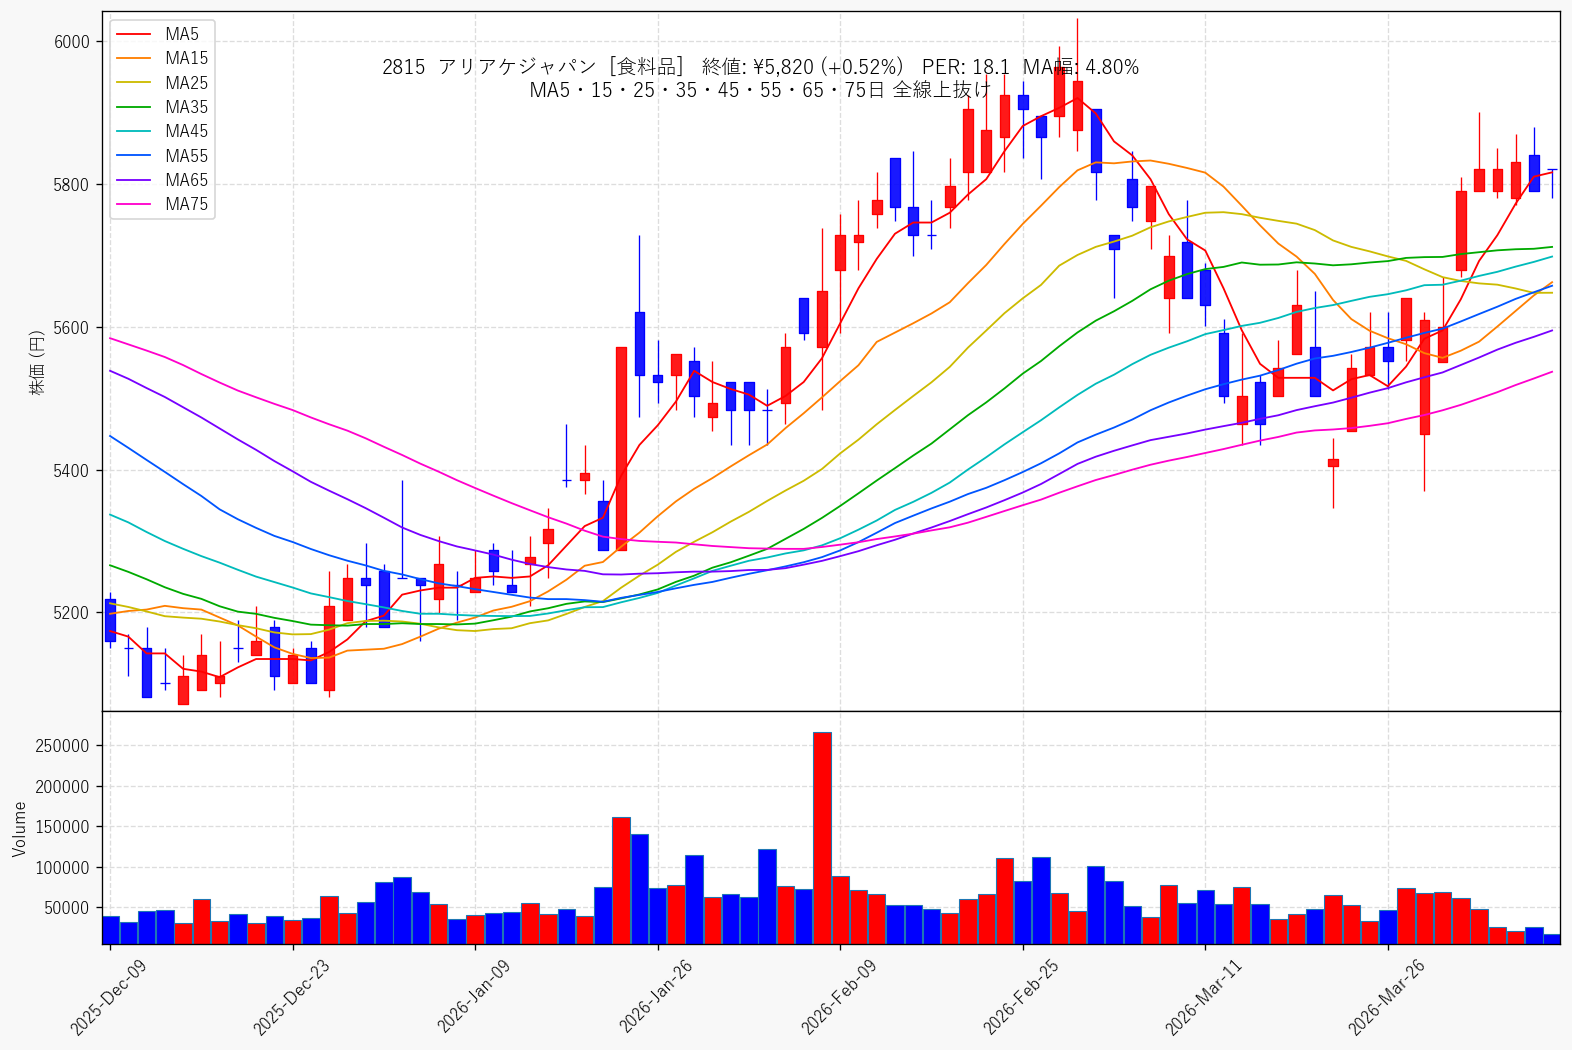Click the MA幅: 4.80% text in title
1572x1050 pixels.
coord(1081,67)
